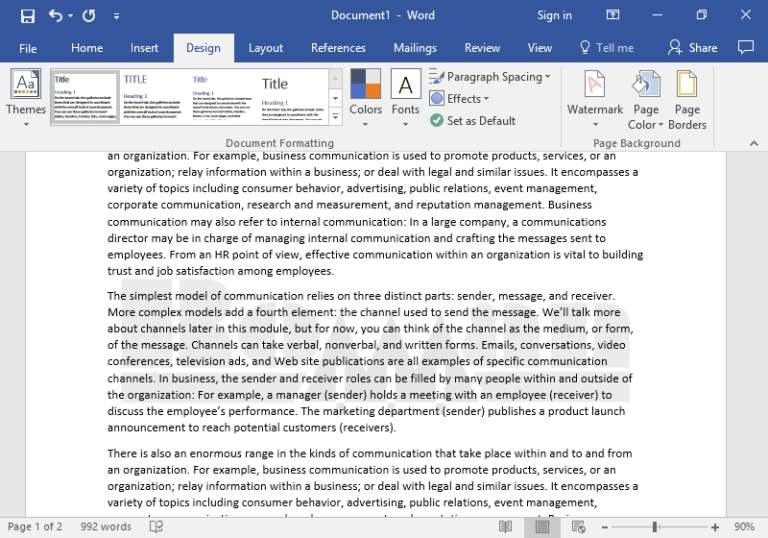Click the Repeat/Redo icon
Image resolution: width=768 pixels, height=538 pixels.
tap(89, 16)
